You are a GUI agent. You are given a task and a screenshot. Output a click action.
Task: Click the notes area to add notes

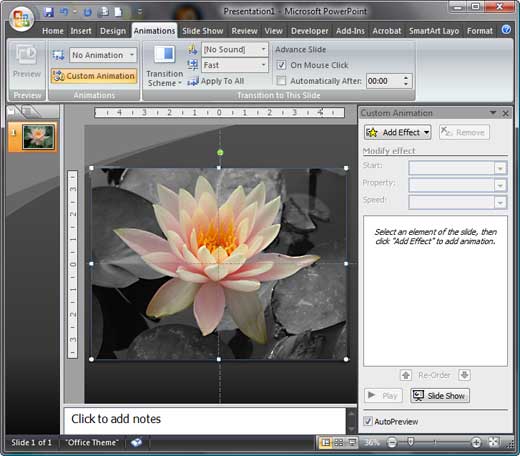(204, 420)
